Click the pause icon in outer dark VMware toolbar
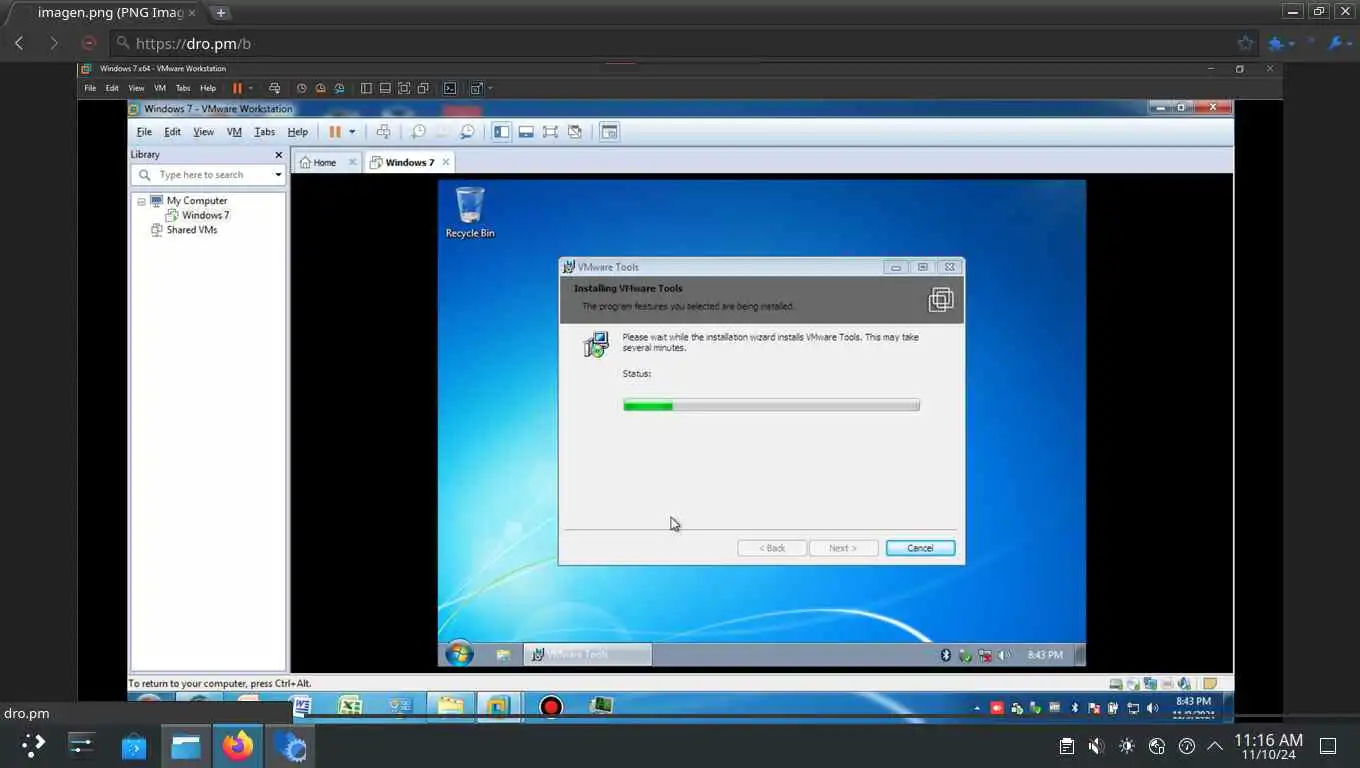Image resolution: width=1360 pixels, height=768 pixels. [x=237, y=88]
